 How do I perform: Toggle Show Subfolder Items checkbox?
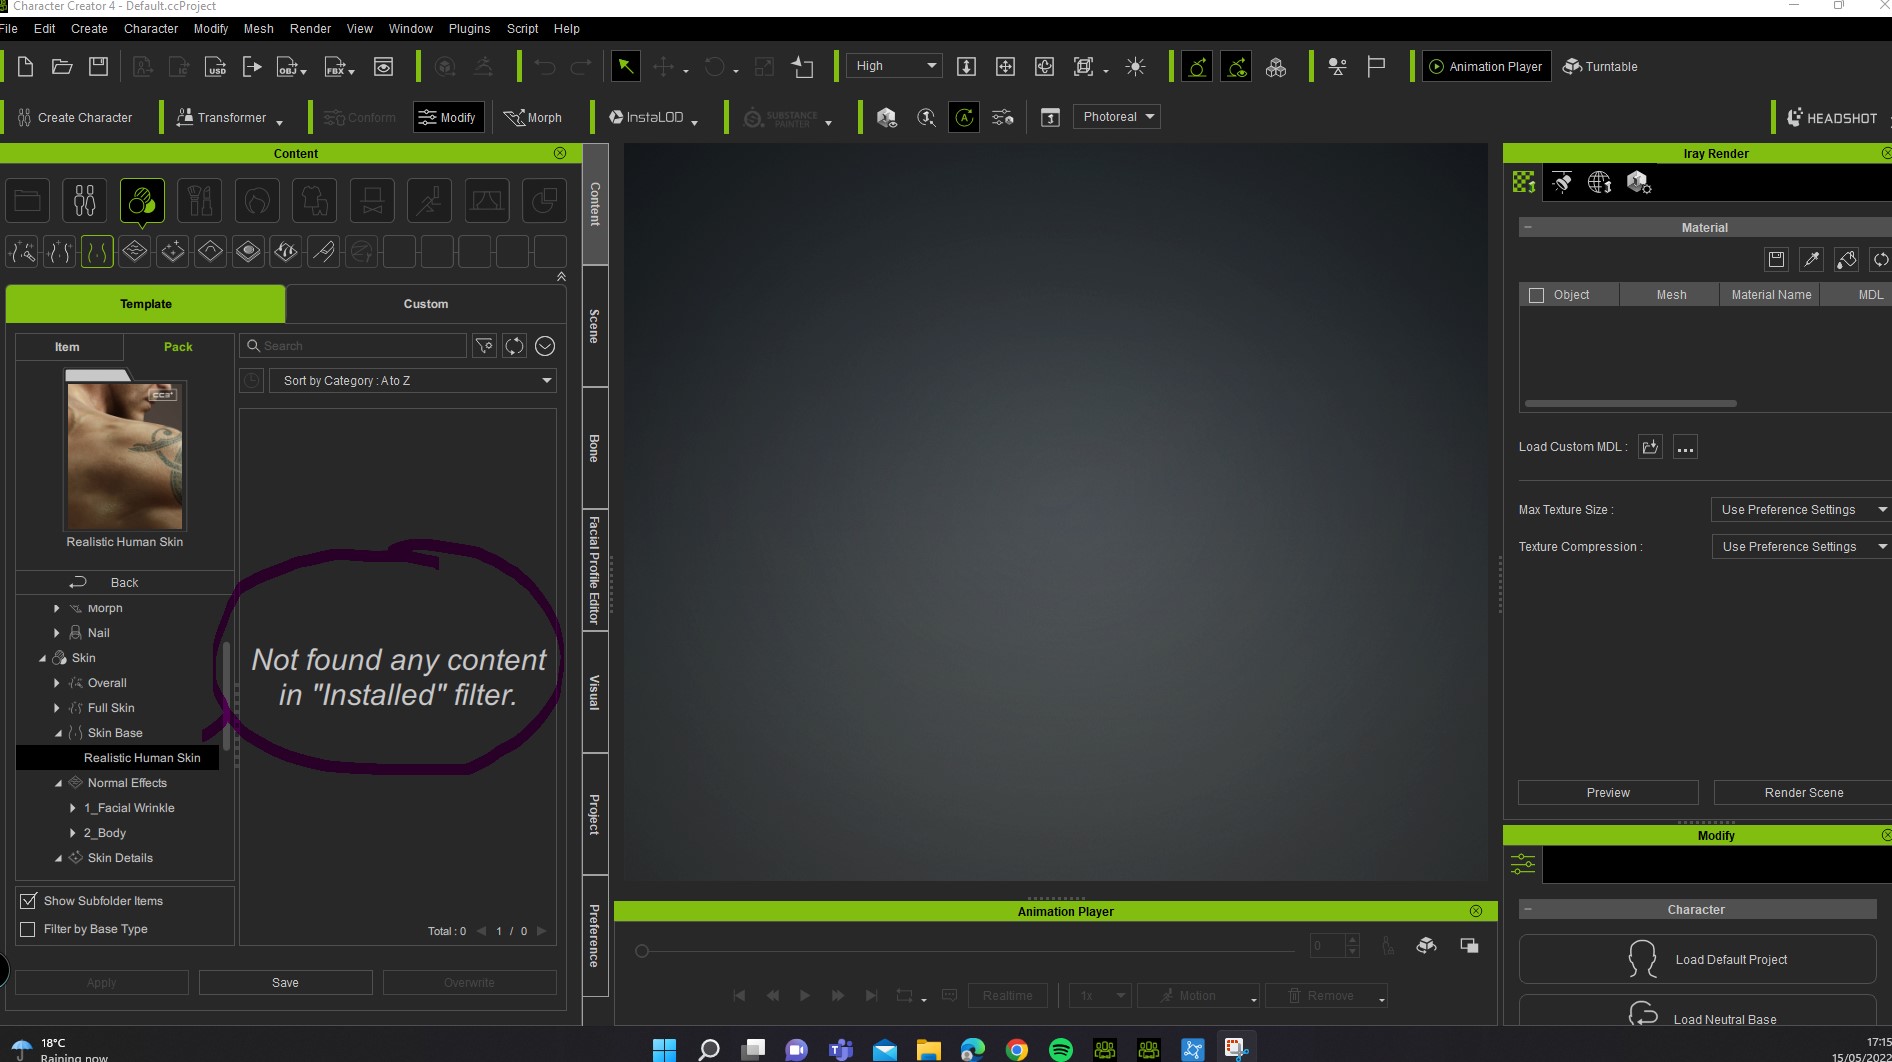click(28, 901)
